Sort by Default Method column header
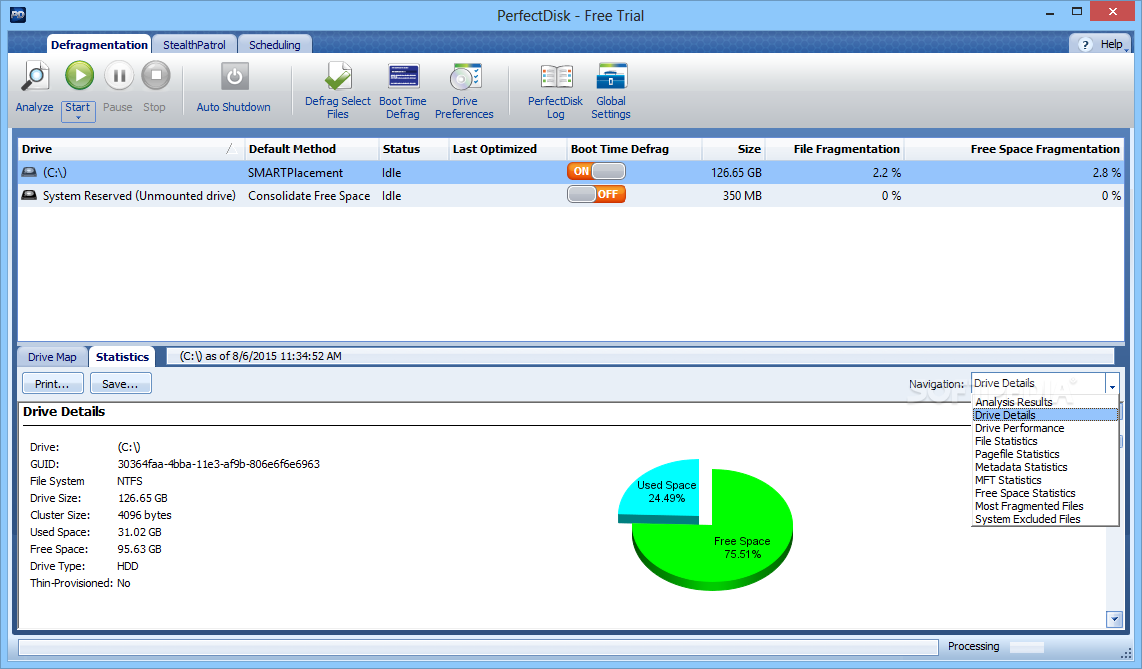Viewport: 1142px width, 669px height. click(x=312, y=149)
